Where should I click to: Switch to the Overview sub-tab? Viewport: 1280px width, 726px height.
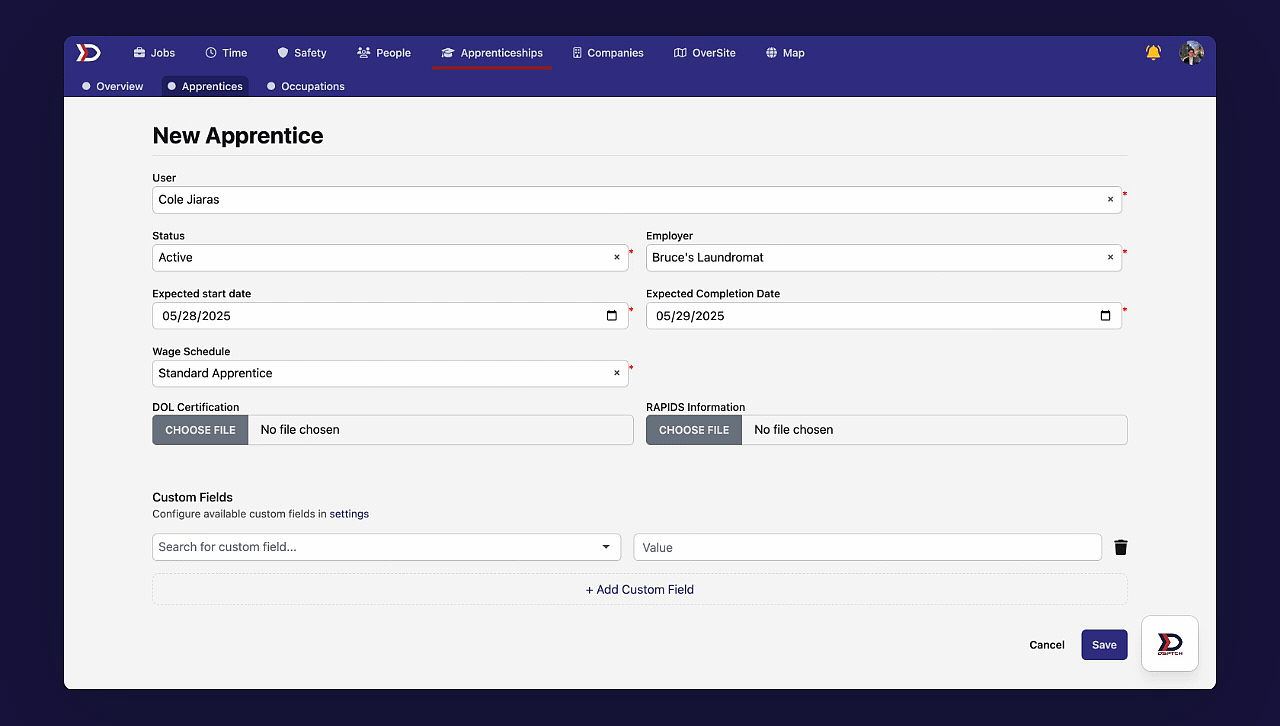[113, 86]
